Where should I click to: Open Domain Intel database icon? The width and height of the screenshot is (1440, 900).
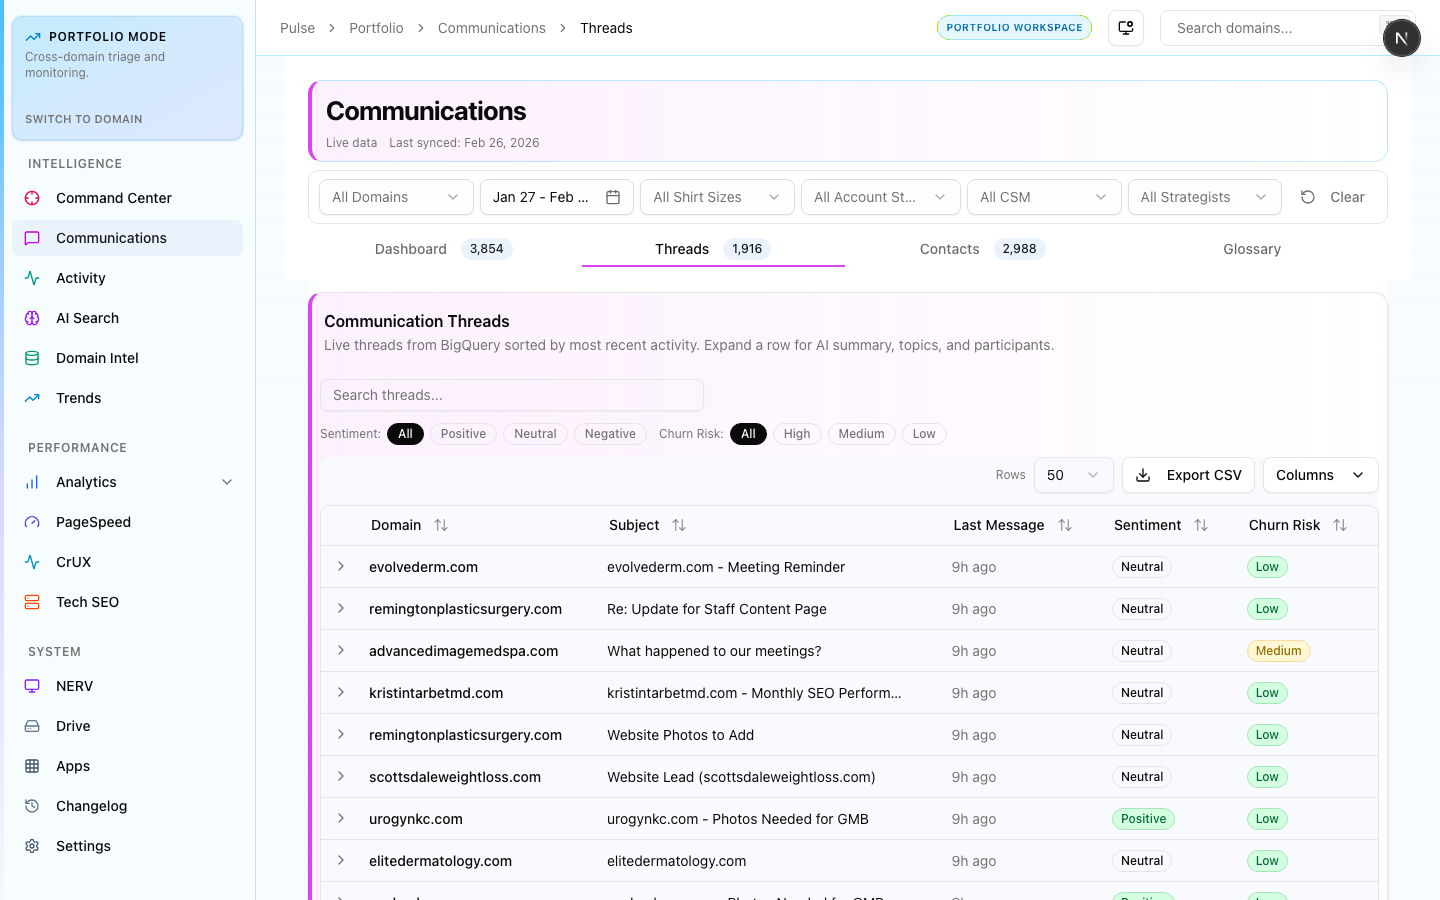click(32, 358)
